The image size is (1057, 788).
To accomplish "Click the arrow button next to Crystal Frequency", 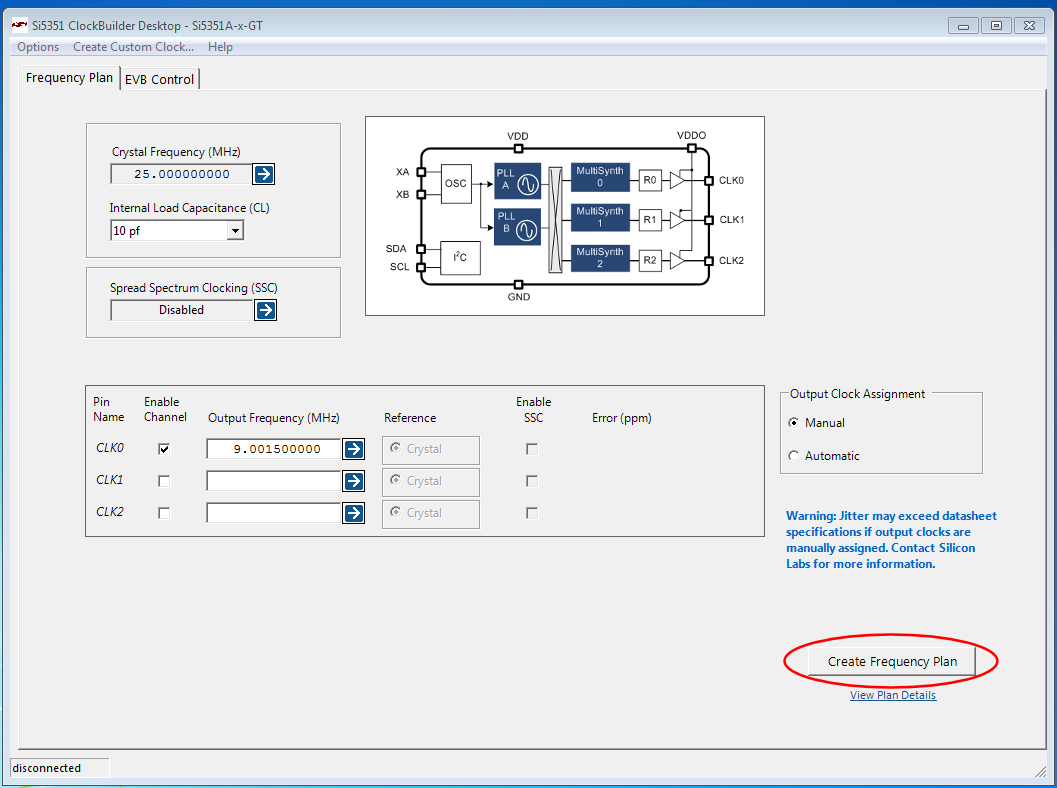I will (263, 174).
